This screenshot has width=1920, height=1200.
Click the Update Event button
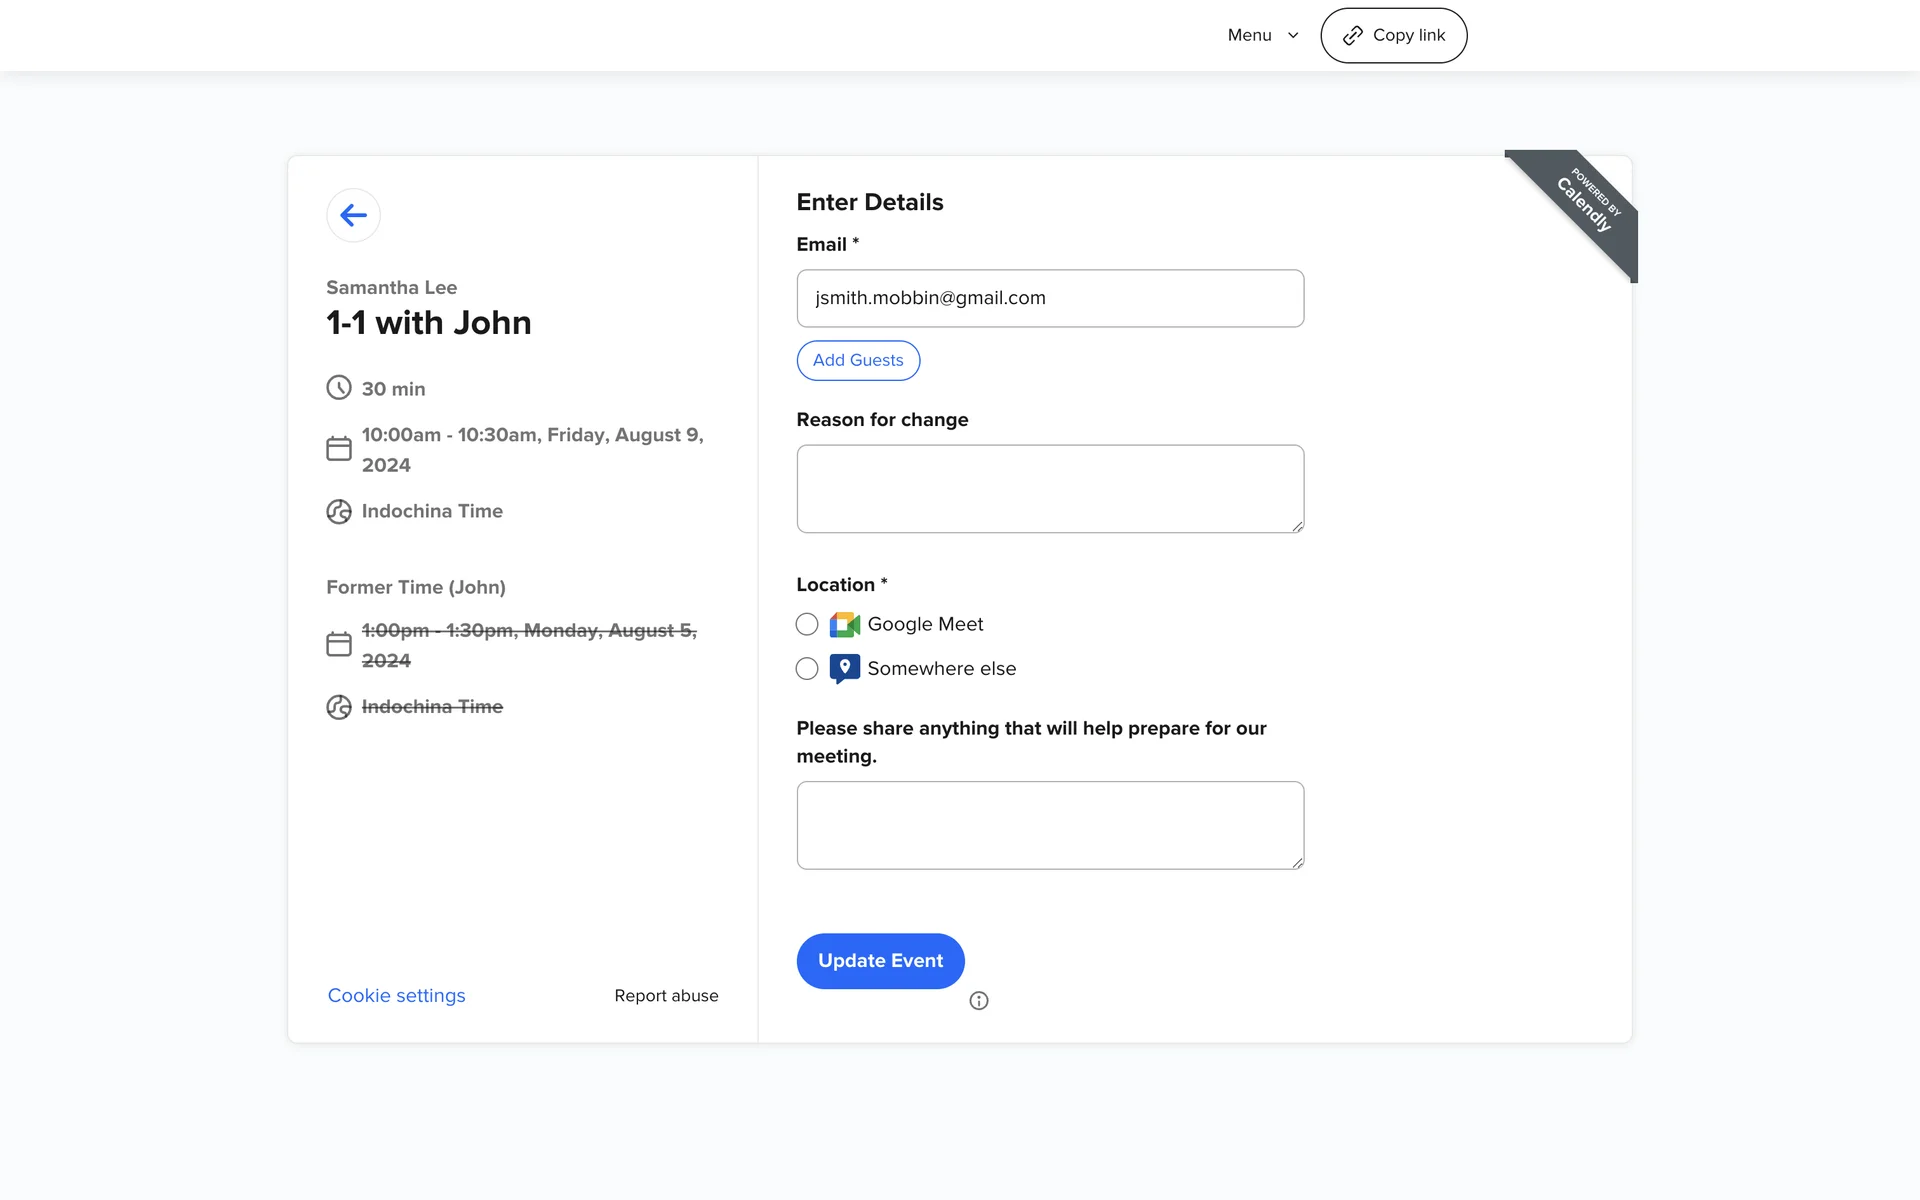pos(880,961)
